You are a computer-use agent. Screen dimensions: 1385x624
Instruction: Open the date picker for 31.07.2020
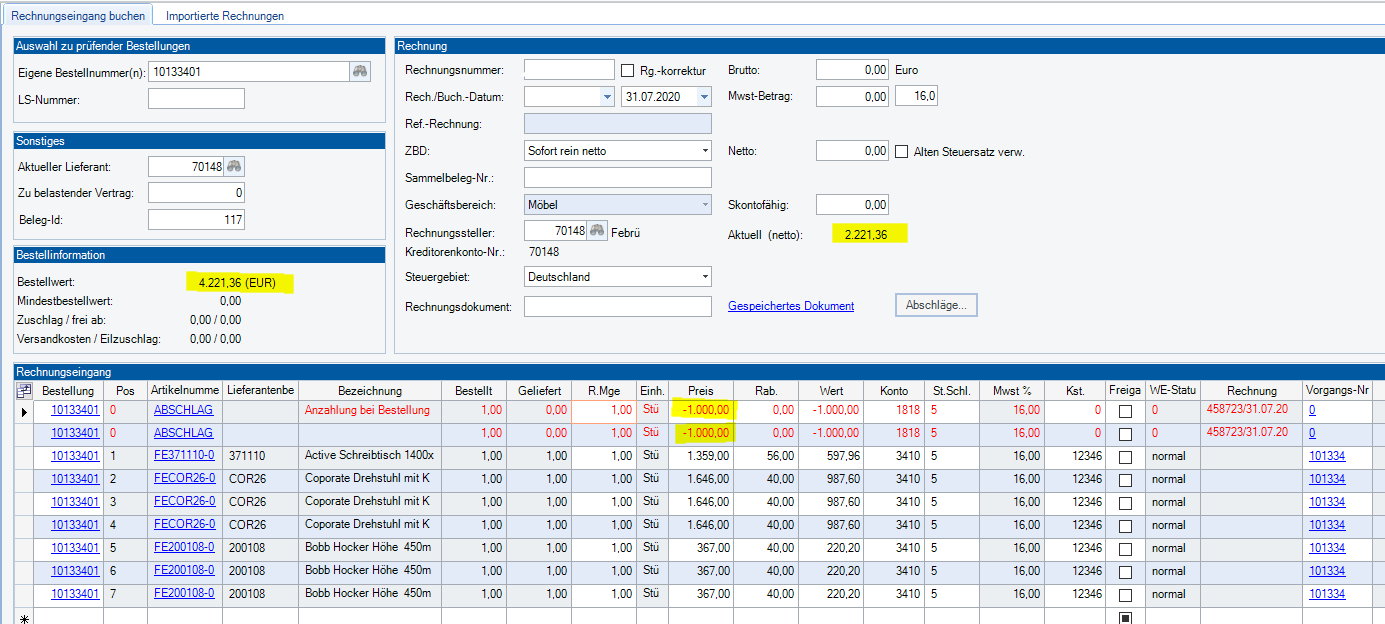coord(704,97)
